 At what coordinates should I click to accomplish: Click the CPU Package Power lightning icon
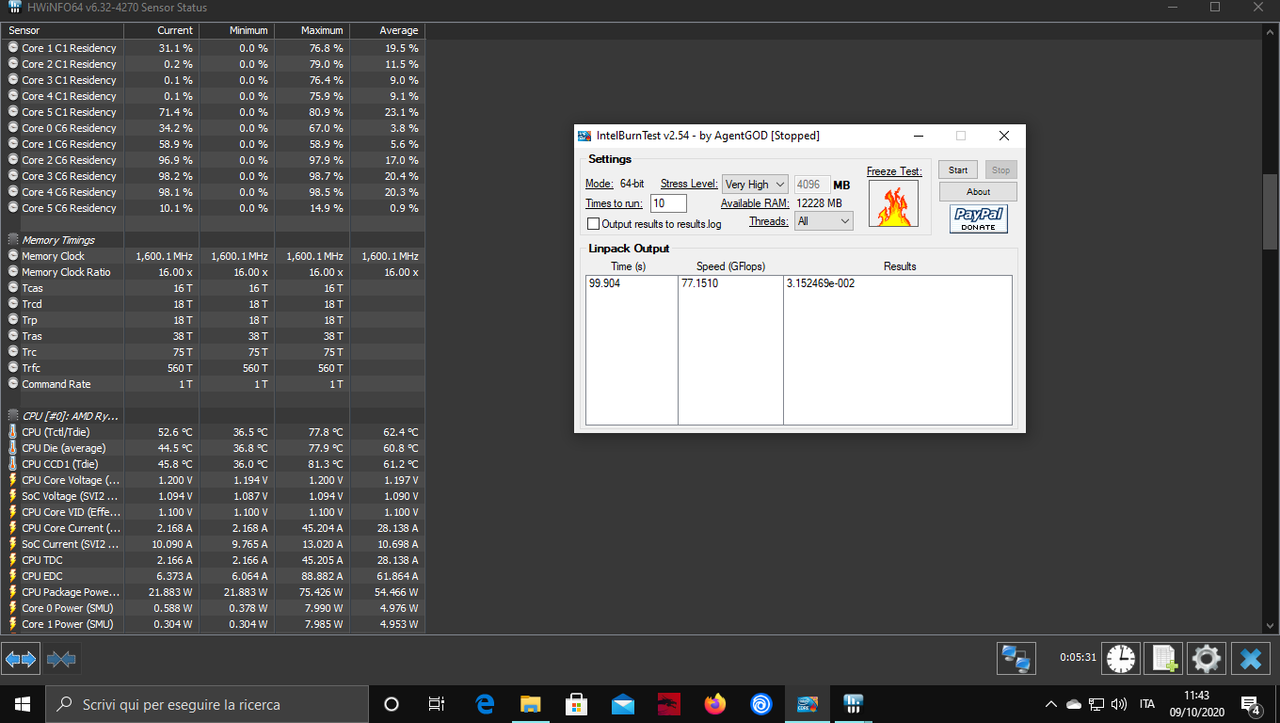pyautogui.click(x=13, y=592)
